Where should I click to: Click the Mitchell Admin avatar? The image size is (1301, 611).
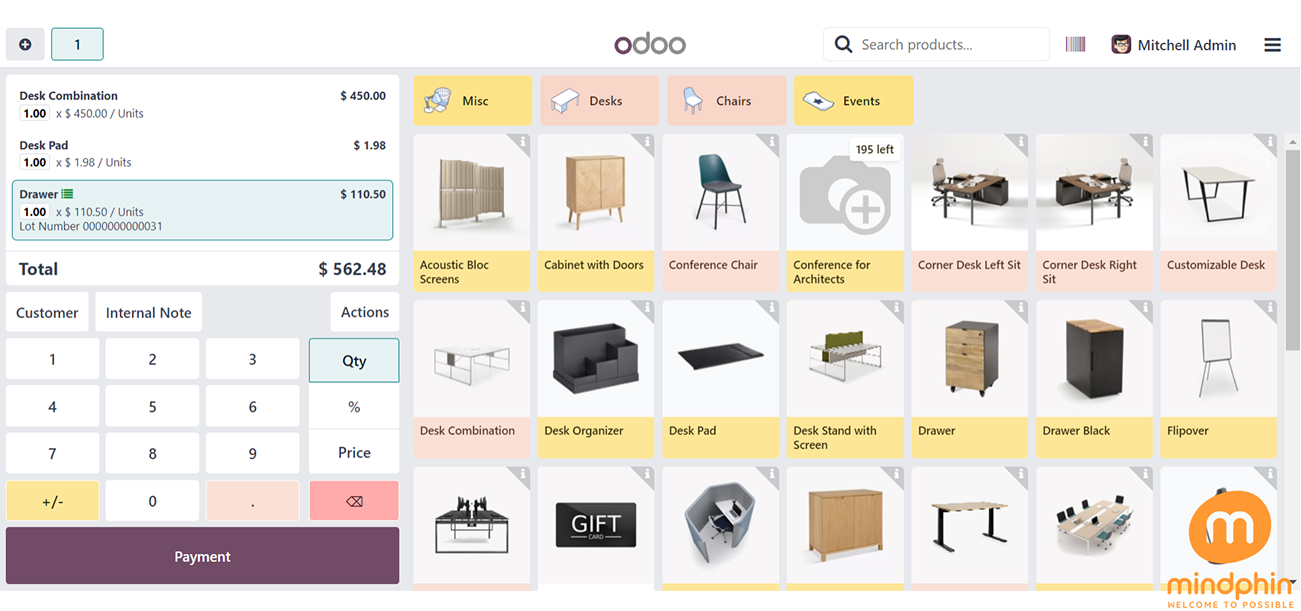[x=1121, y=45]
